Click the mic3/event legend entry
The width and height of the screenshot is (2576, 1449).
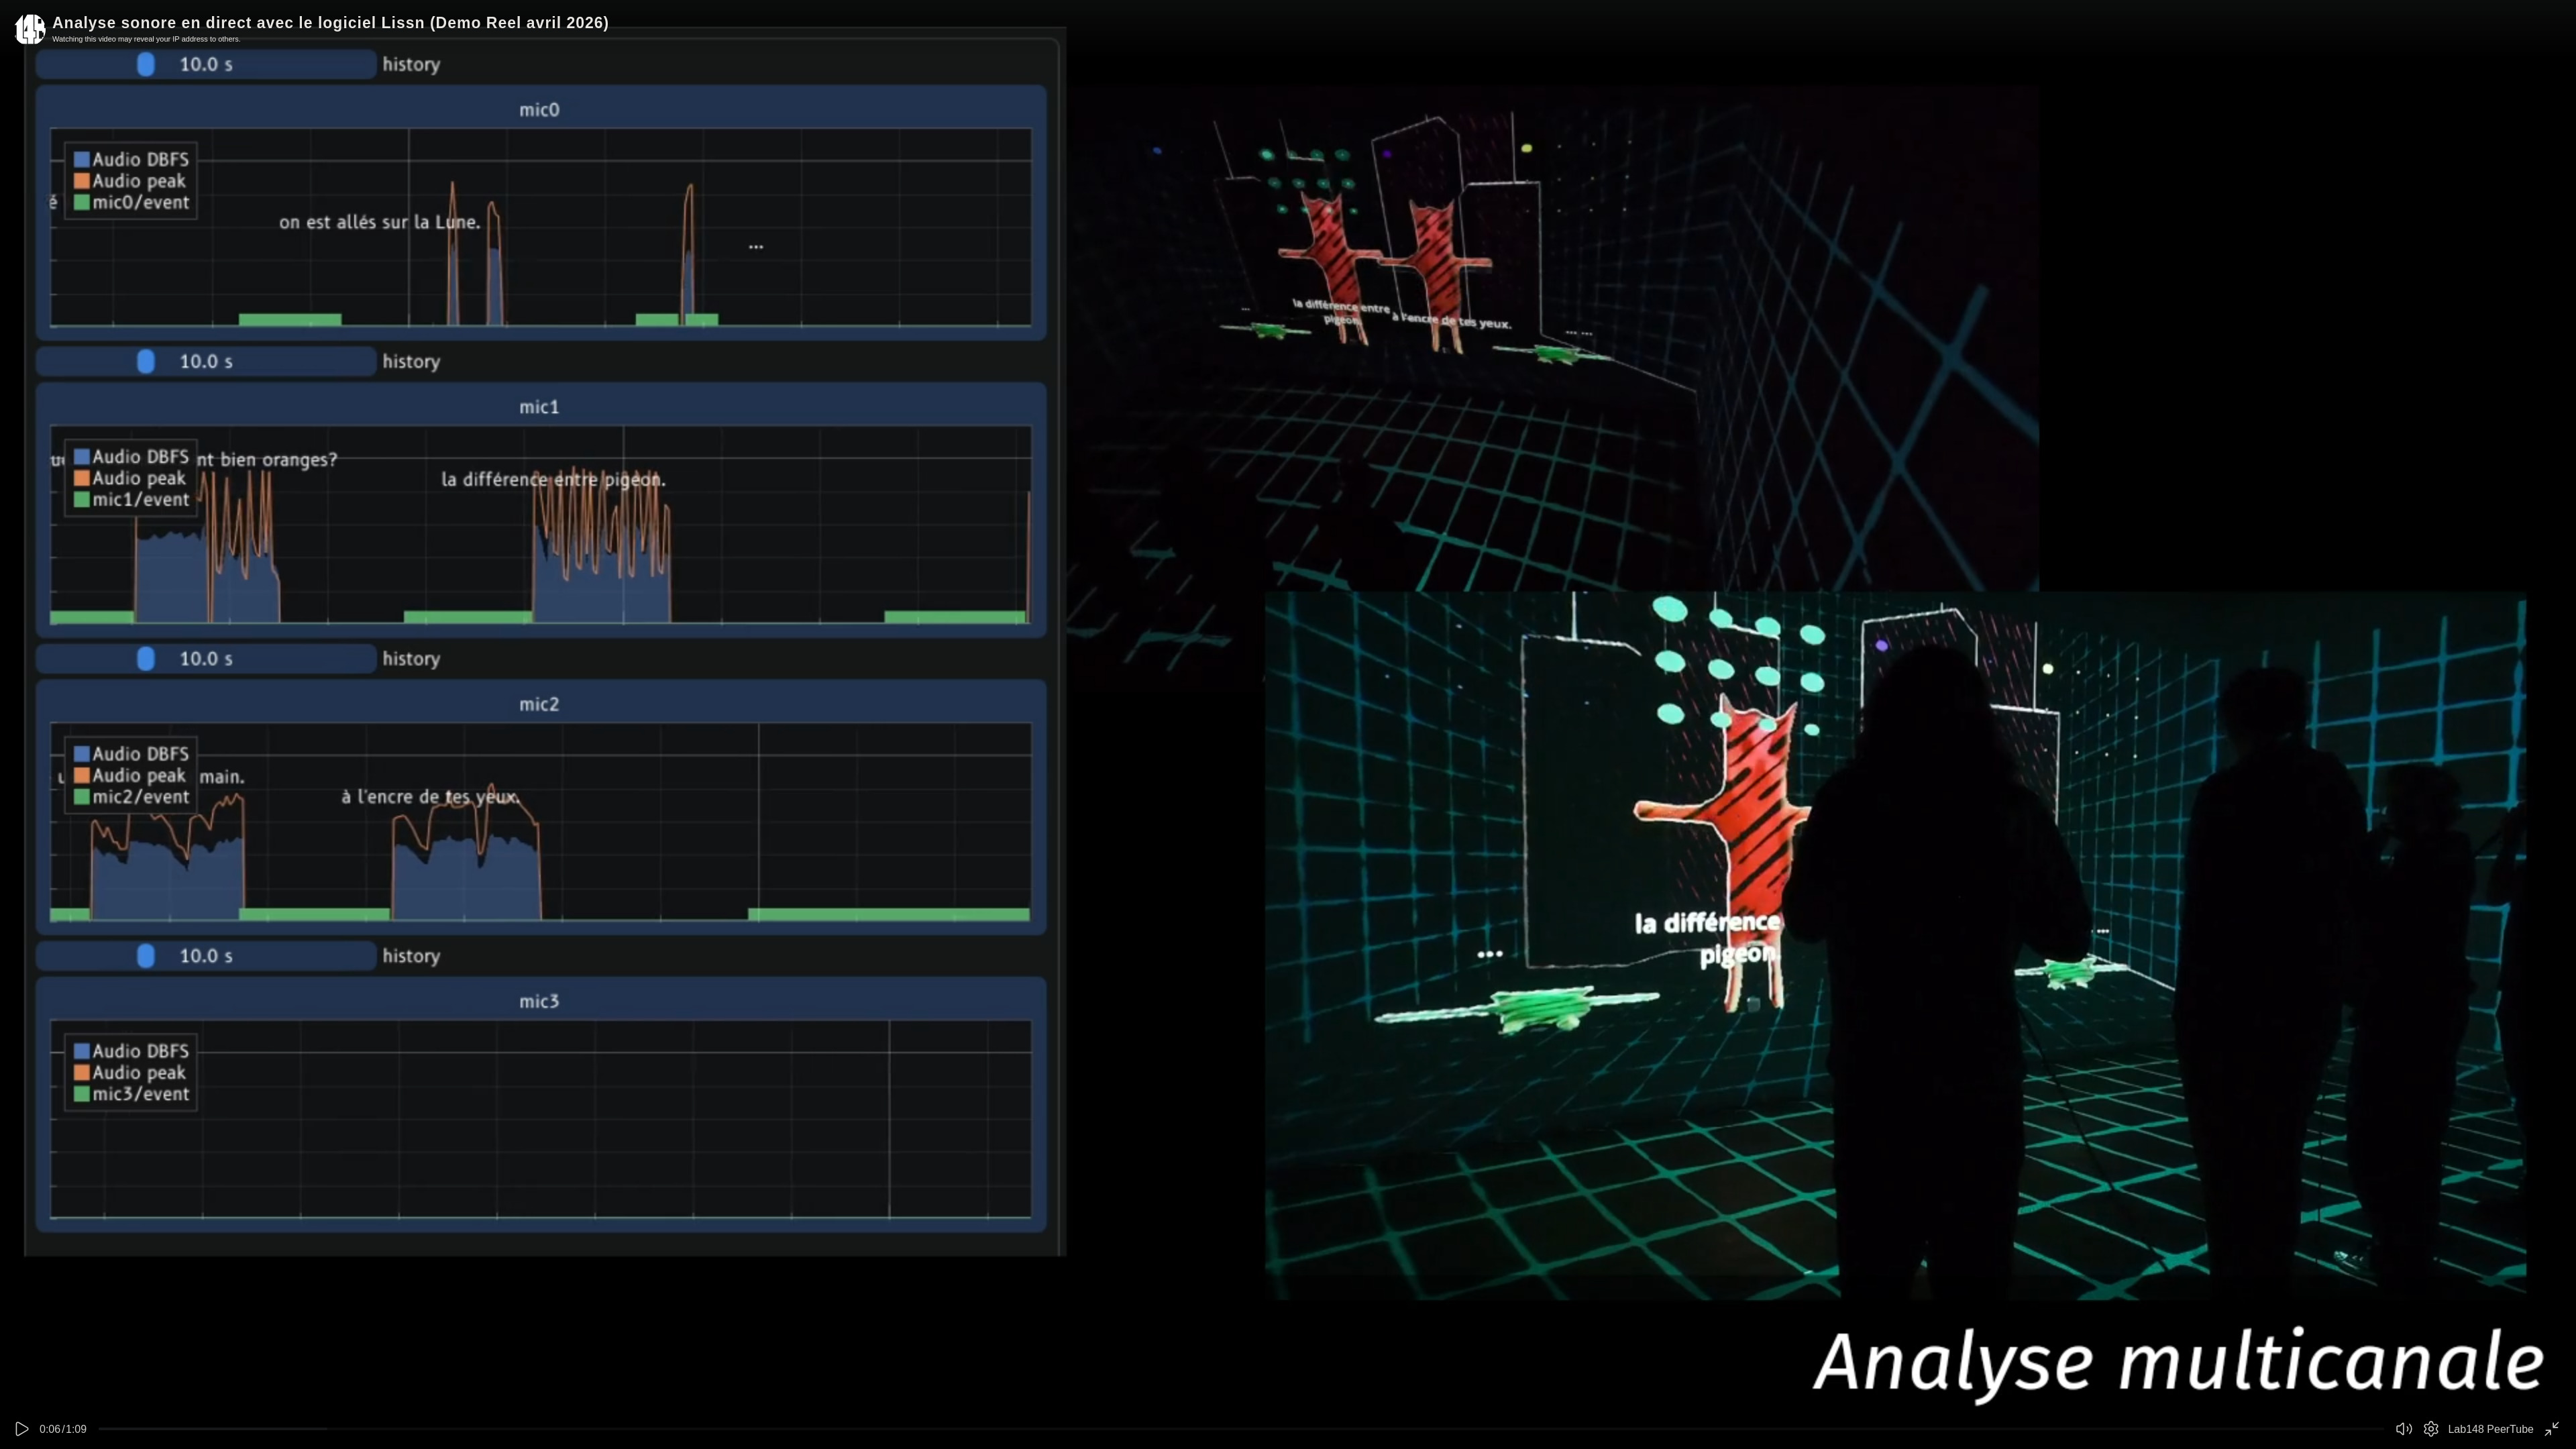click(x=131, y=1094)
